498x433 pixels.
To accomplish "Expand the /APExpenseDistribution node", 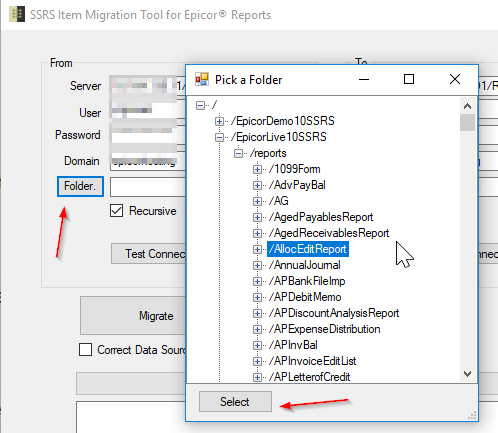I will point(257,329).
